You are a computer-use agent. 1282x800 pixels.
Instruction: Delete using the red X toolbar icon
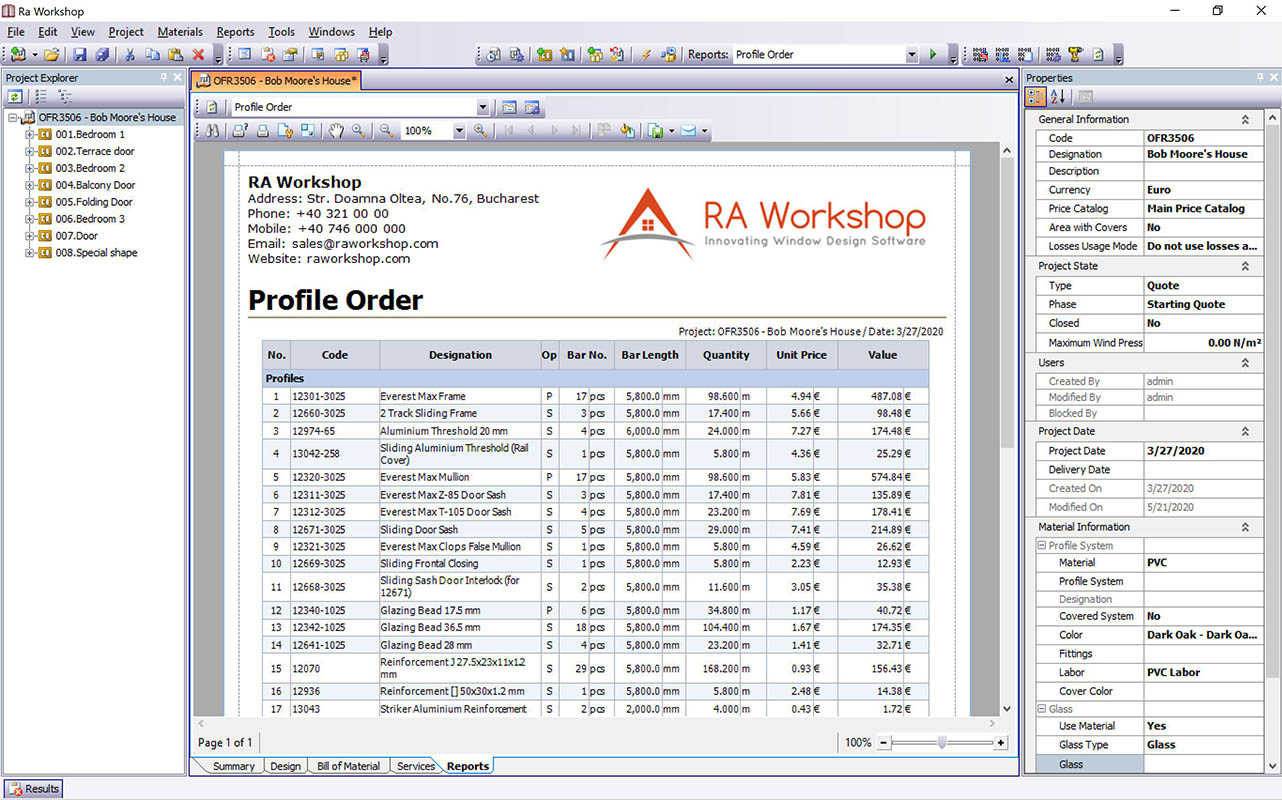pos(198,55)
